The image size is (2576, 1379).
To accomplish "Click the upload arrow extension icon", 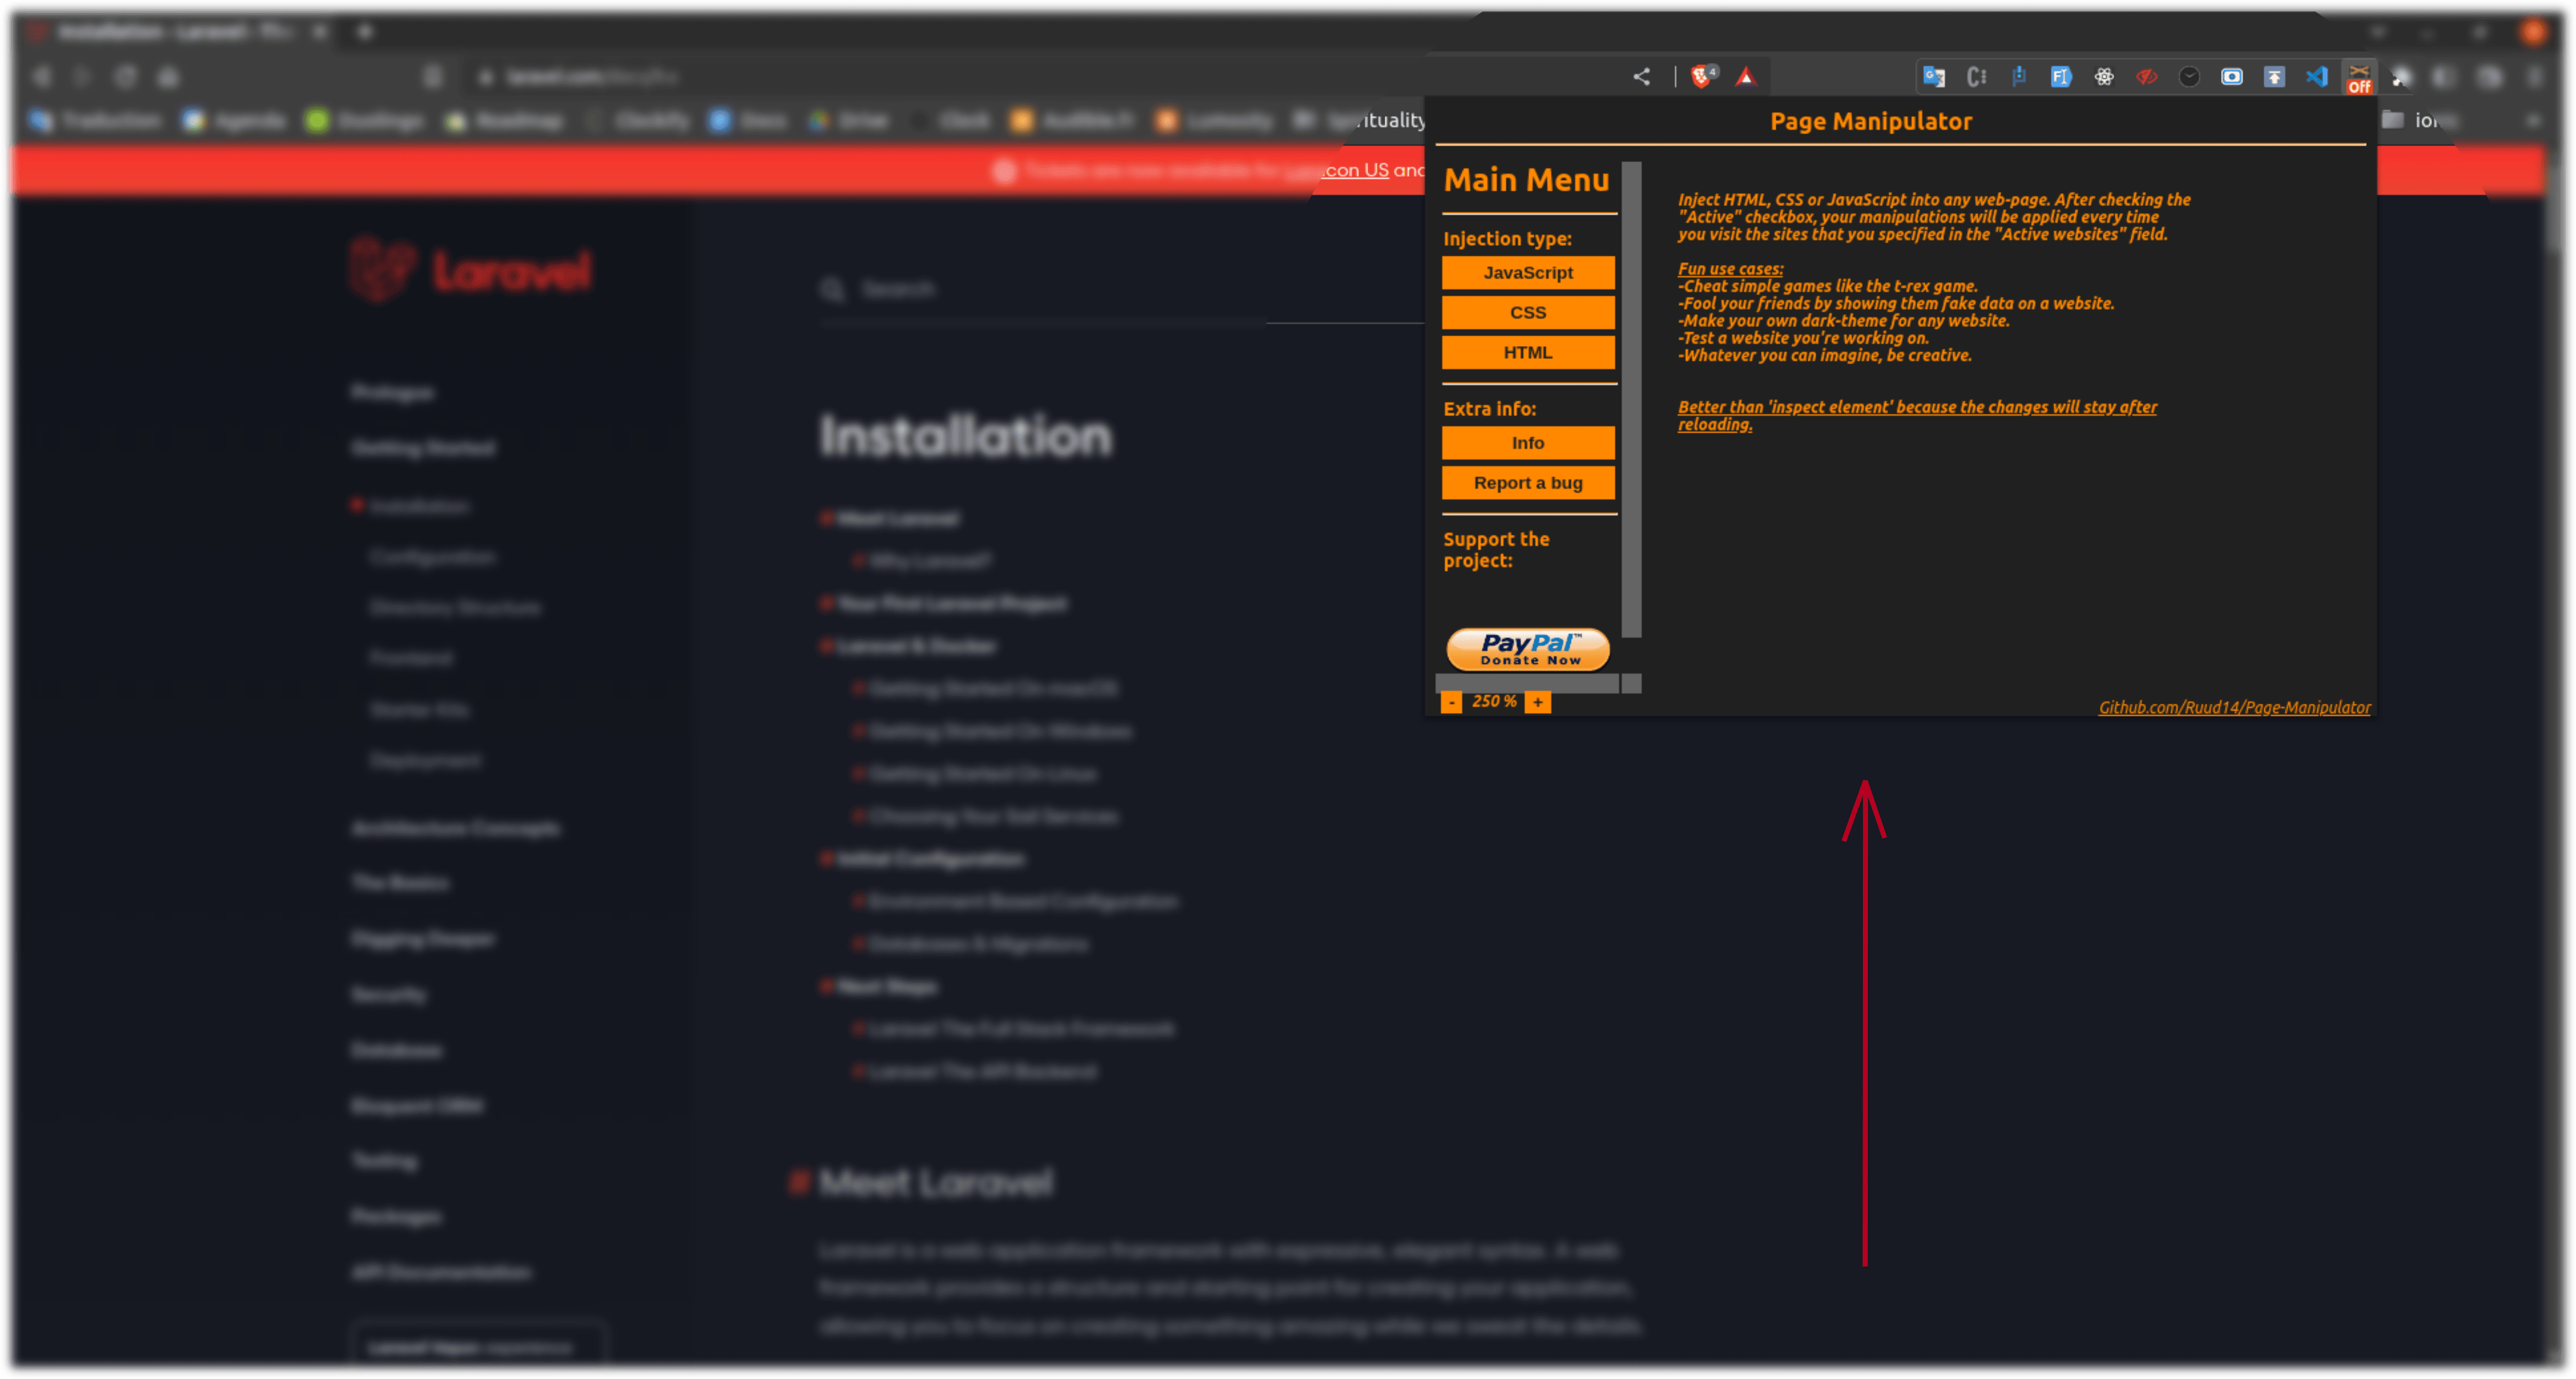I will click(x=2274, y=77).
